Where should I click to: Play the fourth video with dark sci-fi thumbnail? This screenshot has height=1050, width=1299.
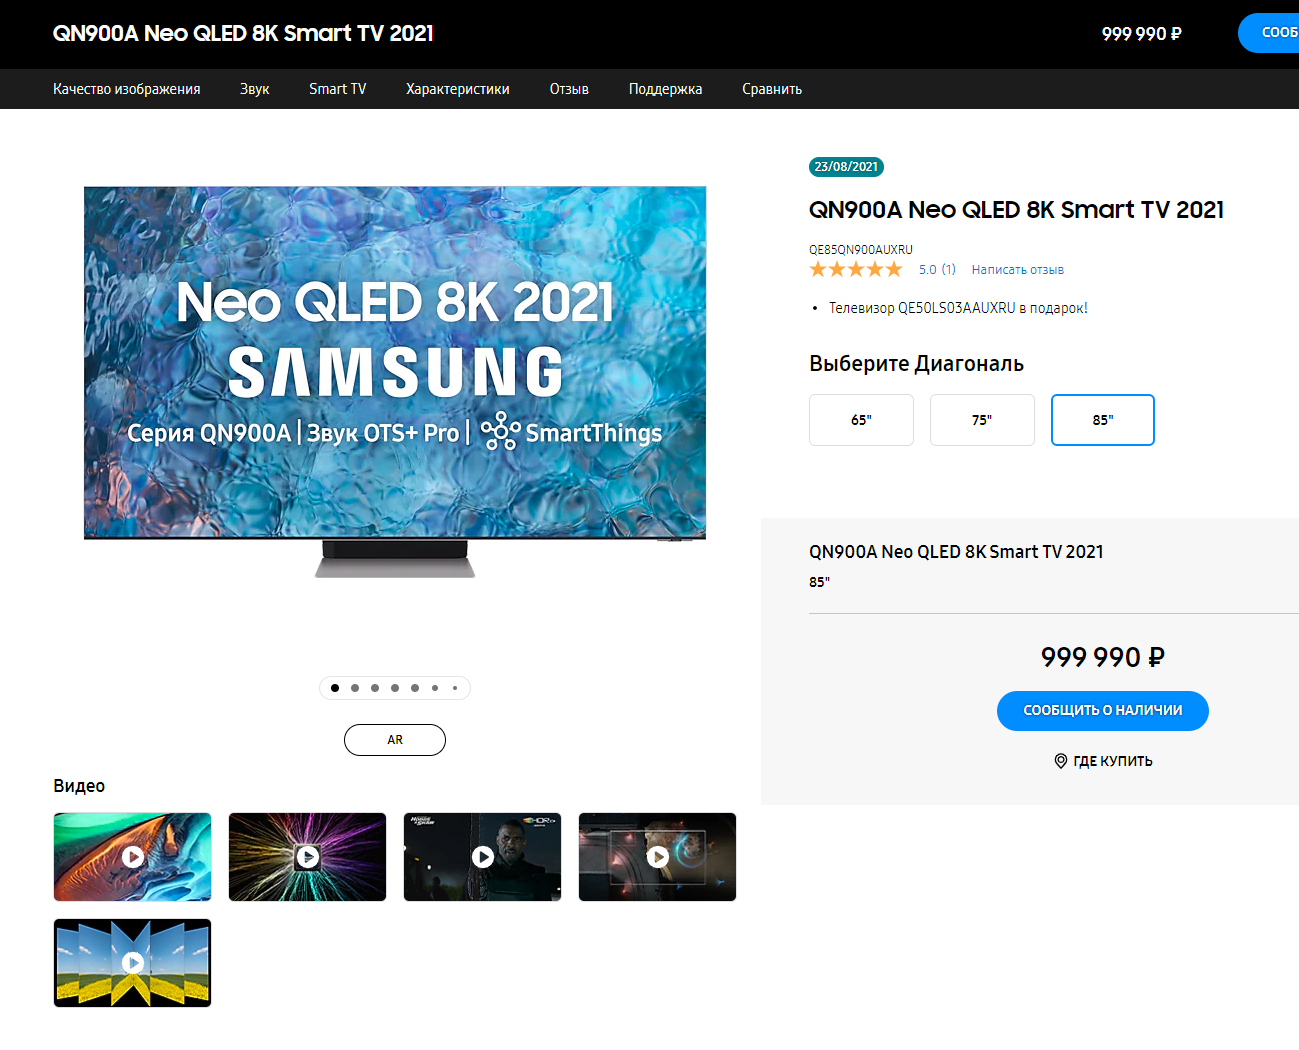click(x=657, y=857)
